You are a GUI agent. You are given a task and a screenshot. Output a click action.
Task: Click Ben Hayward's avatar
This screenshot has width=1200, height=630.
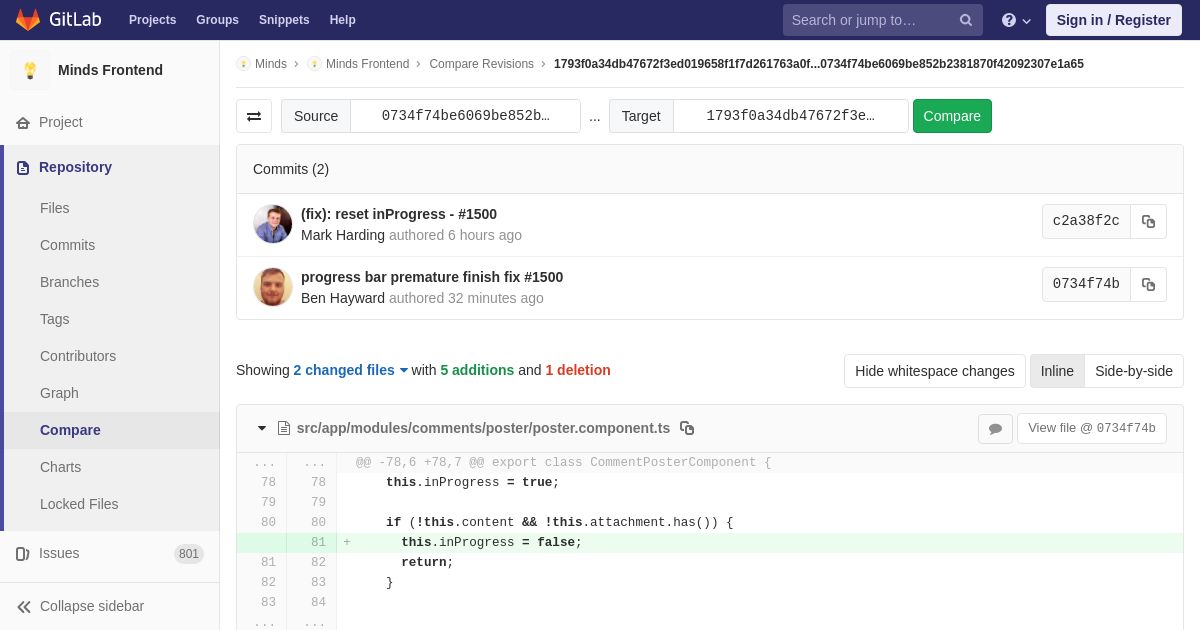(273, 287)
